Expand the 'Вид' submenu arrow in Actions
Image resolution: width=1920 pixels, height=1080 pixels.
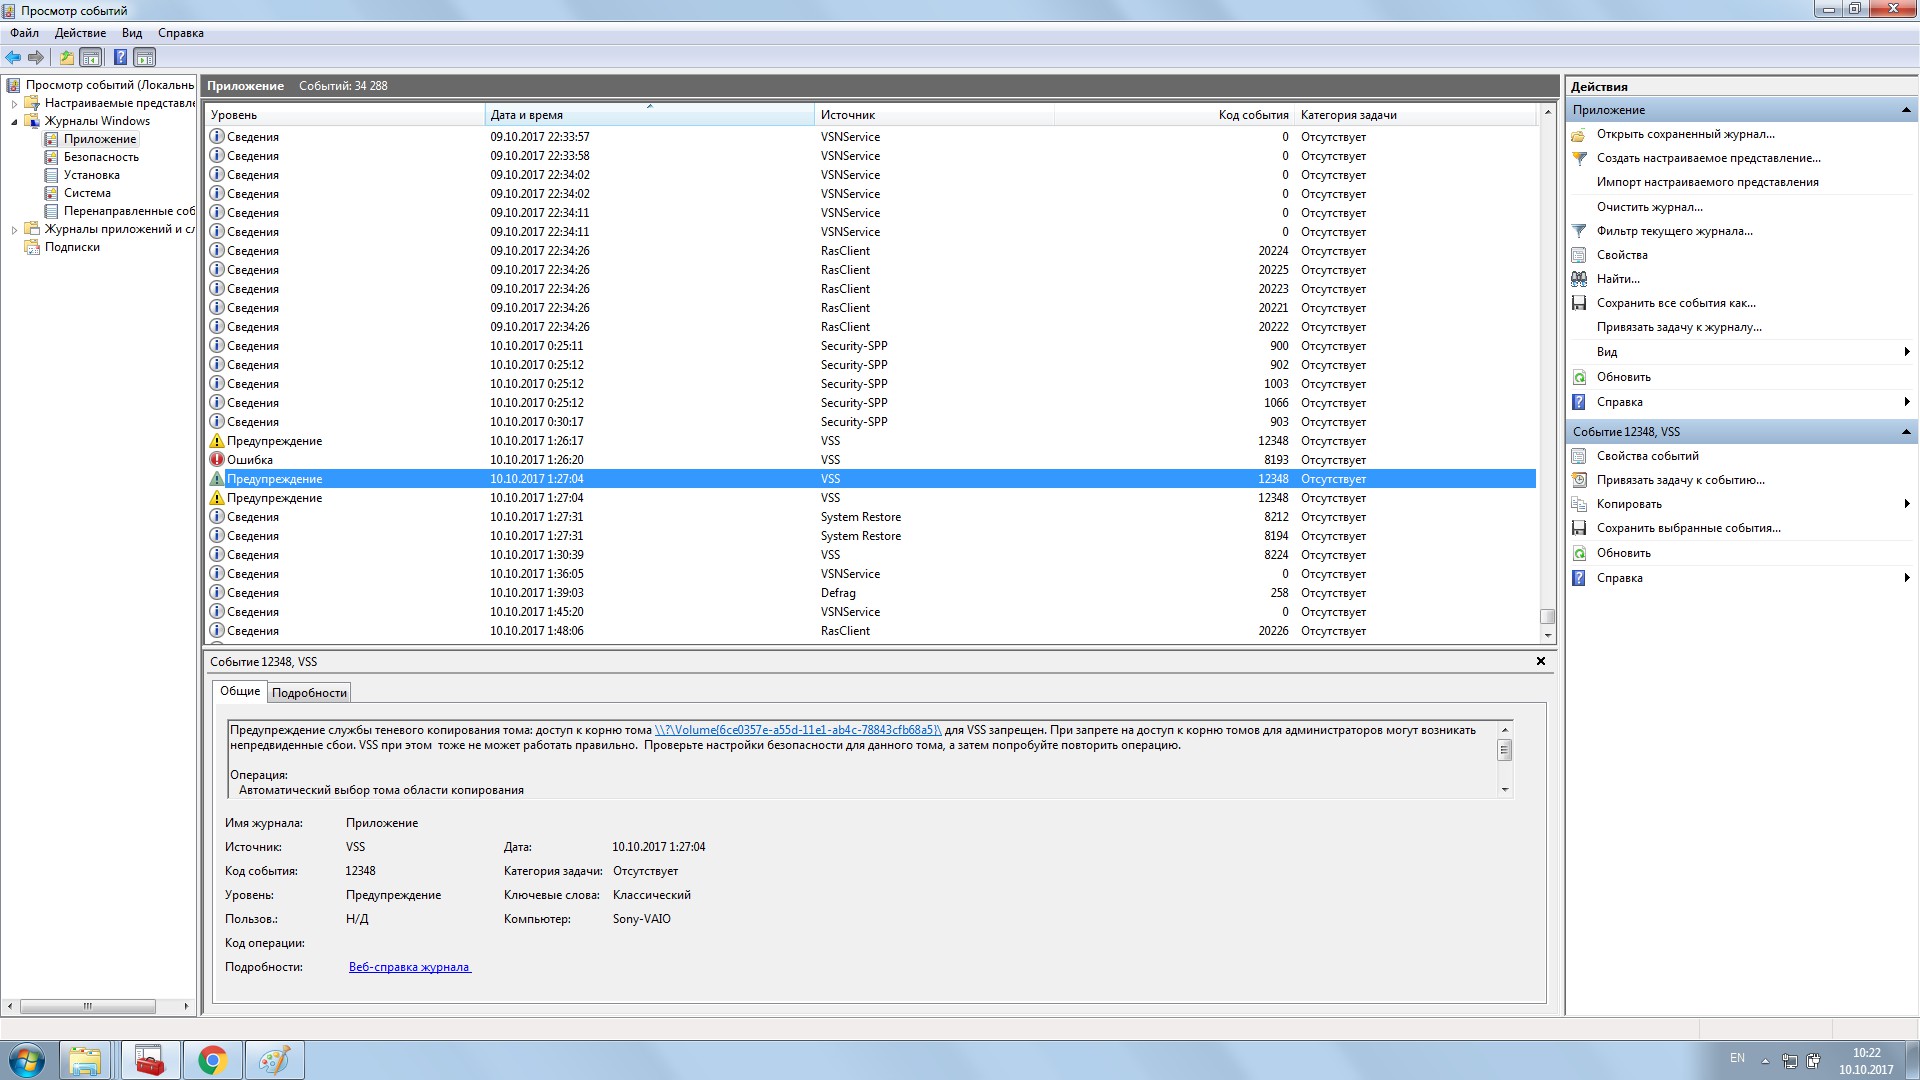pyautogui.click(x=1906, y=352)
